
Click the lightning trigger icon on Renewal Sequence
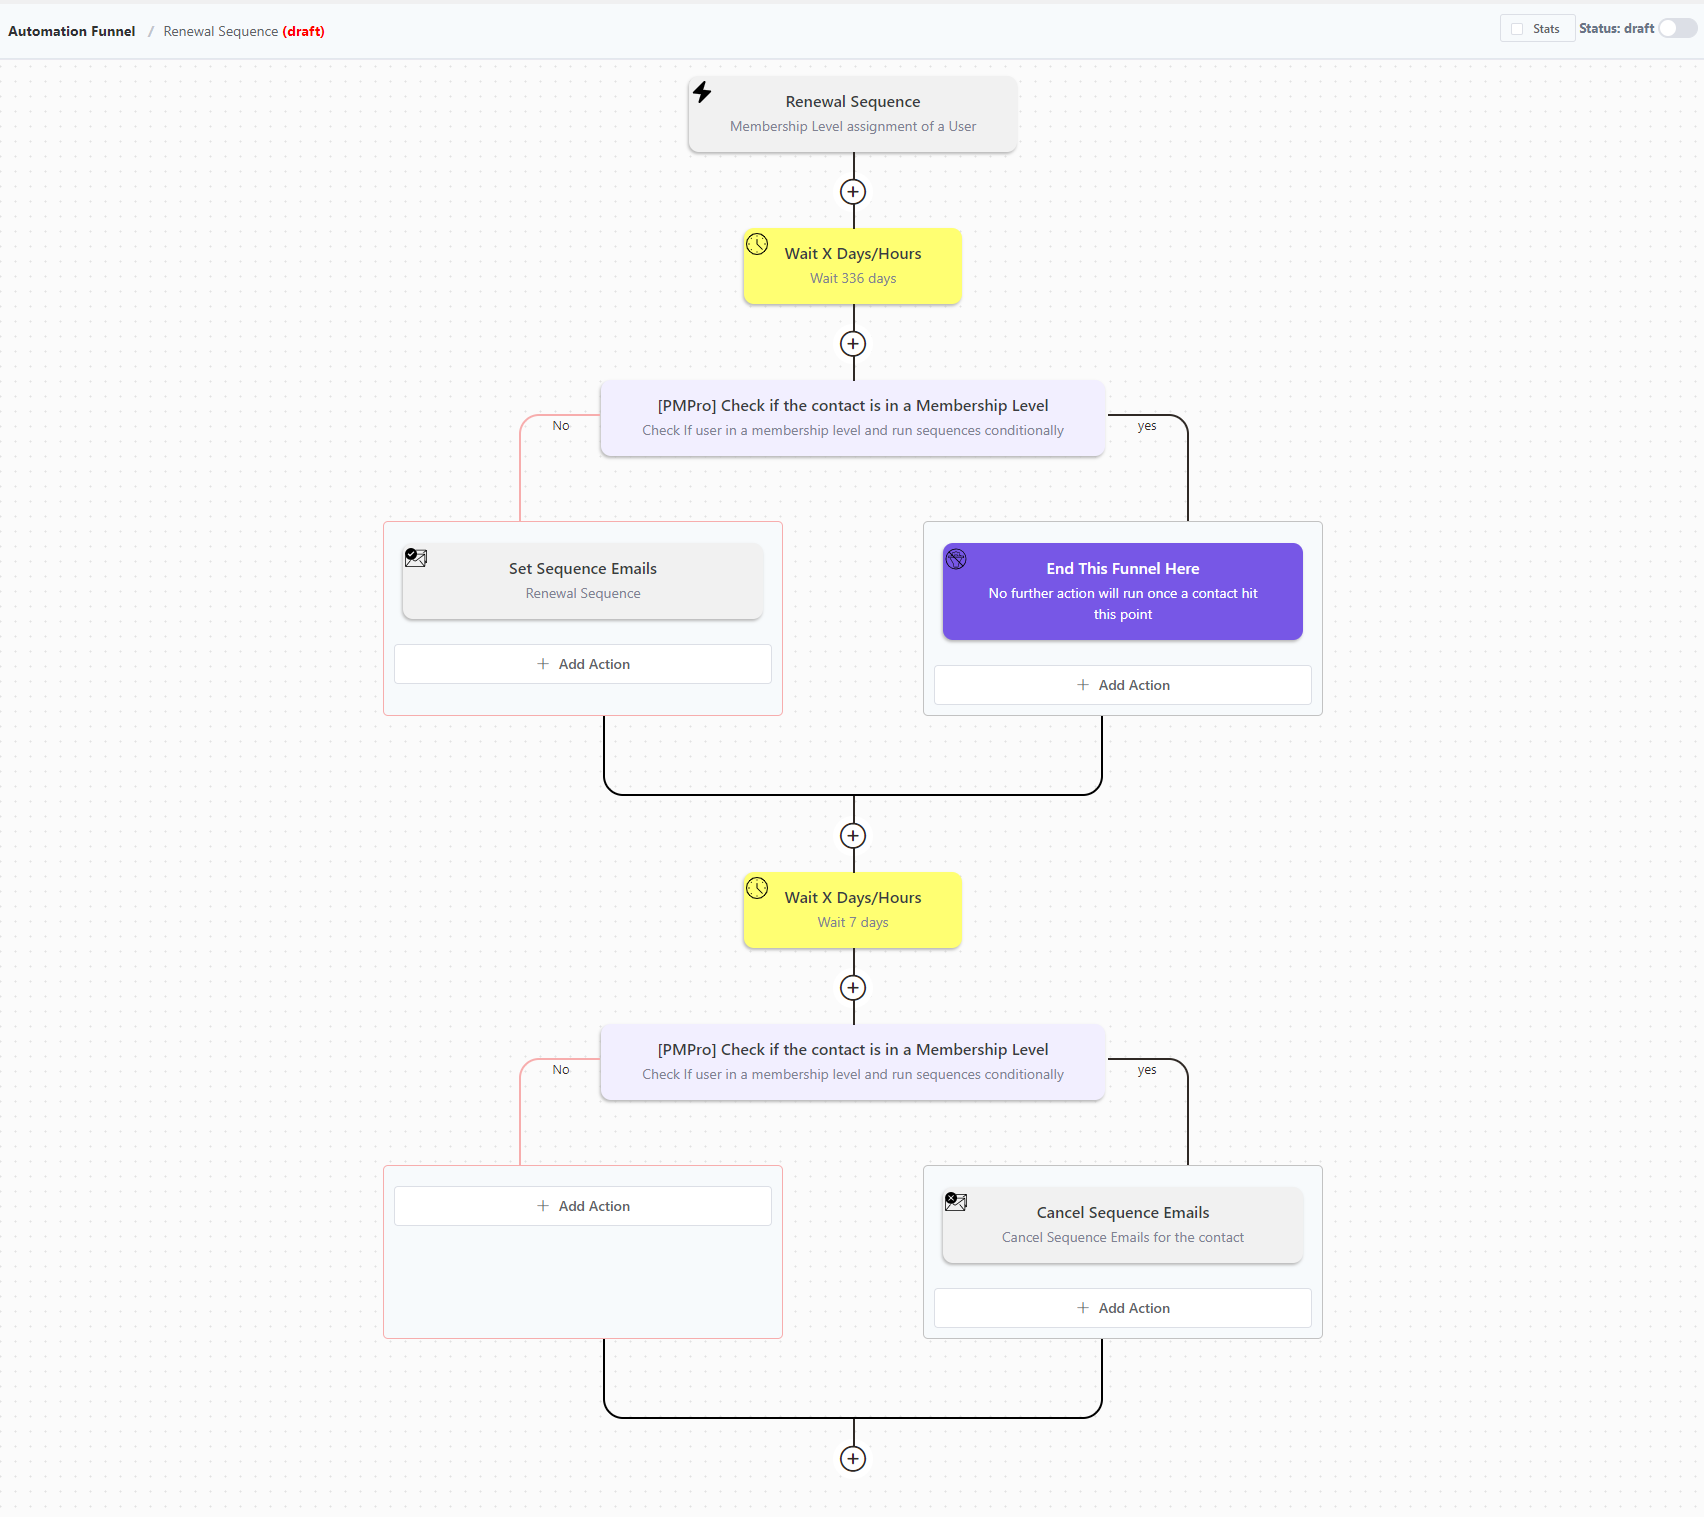(x=703, y=92)
